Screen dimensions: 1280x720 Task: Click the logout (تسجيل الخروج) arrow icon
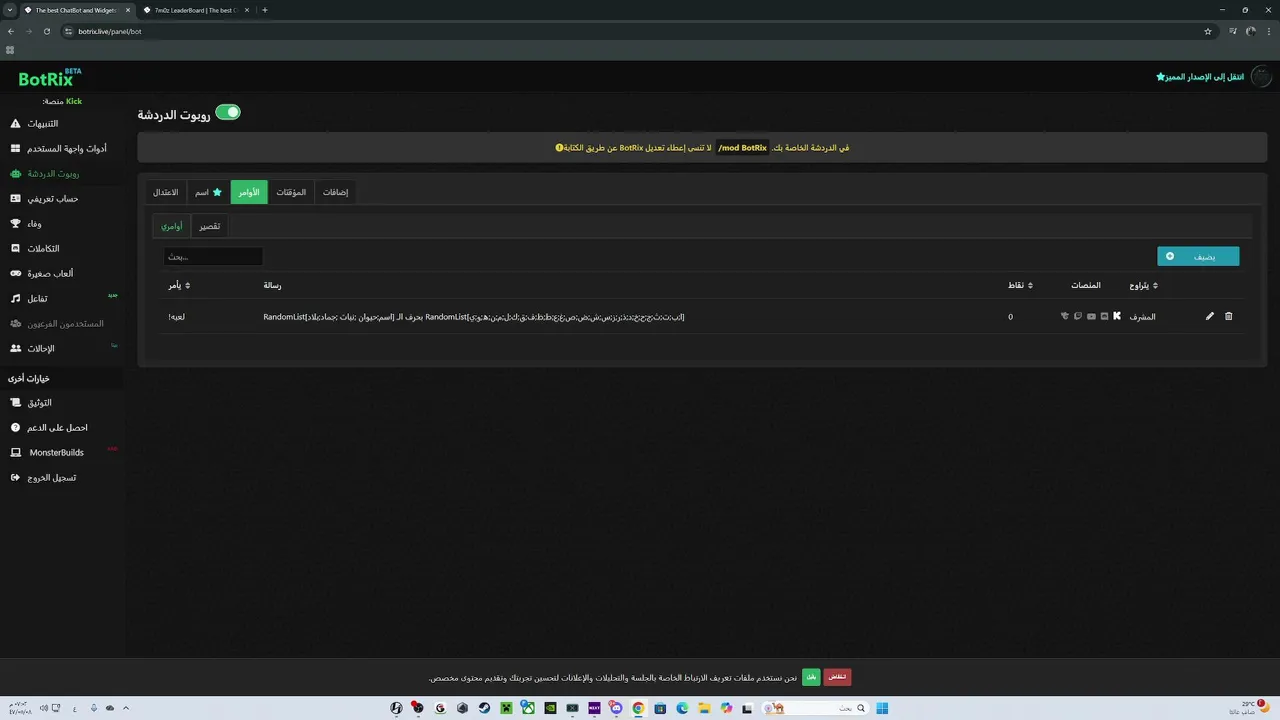click(x=15, y=478)
